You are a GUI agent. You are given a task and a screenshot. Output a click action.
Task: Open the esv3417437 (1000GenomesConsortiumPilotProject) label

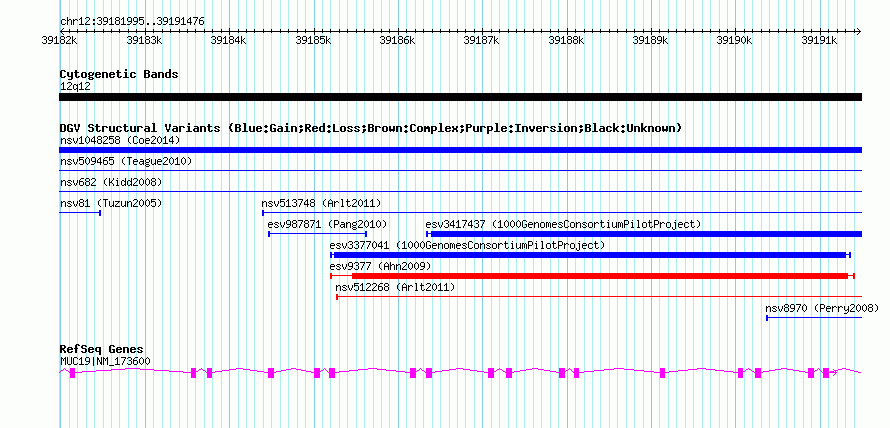(x=564, y=224)
